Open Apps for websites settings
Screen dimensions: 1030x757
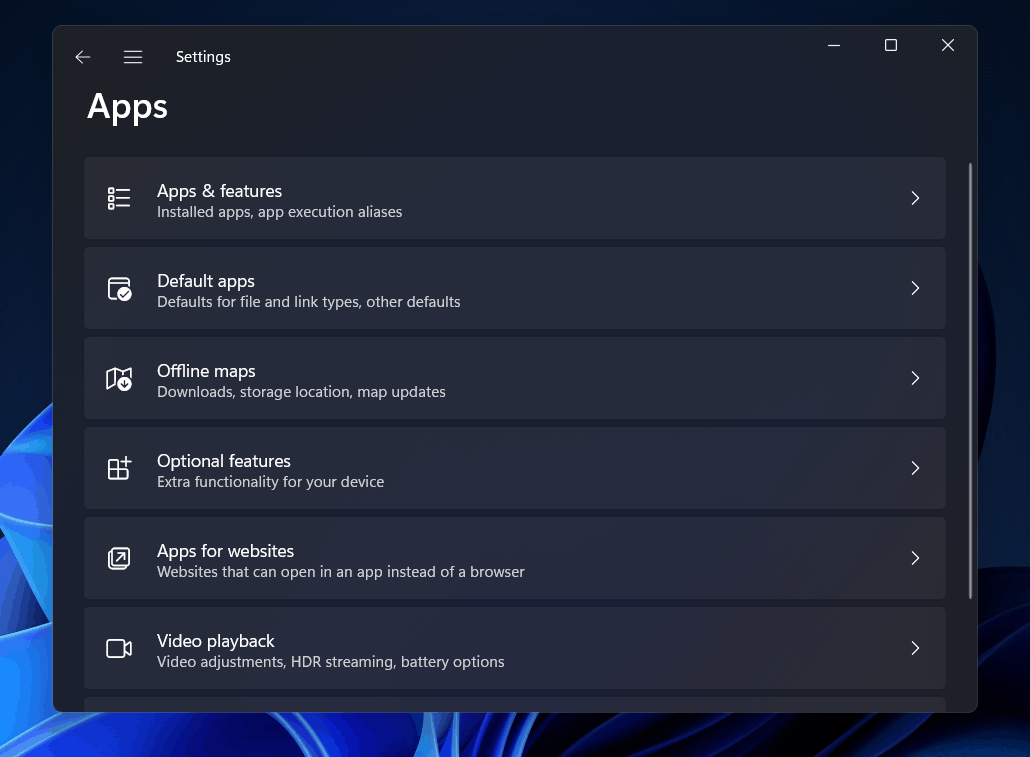coord(515,558)
